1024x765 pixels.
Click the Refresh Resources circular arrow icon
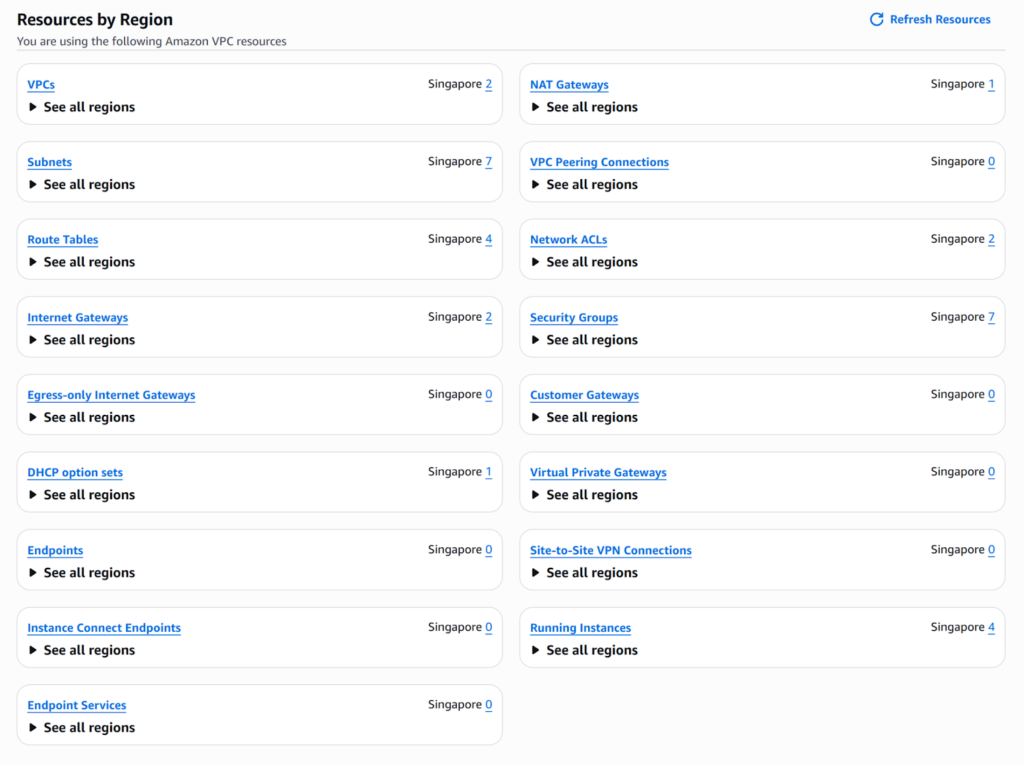click(x=876, y=19)
